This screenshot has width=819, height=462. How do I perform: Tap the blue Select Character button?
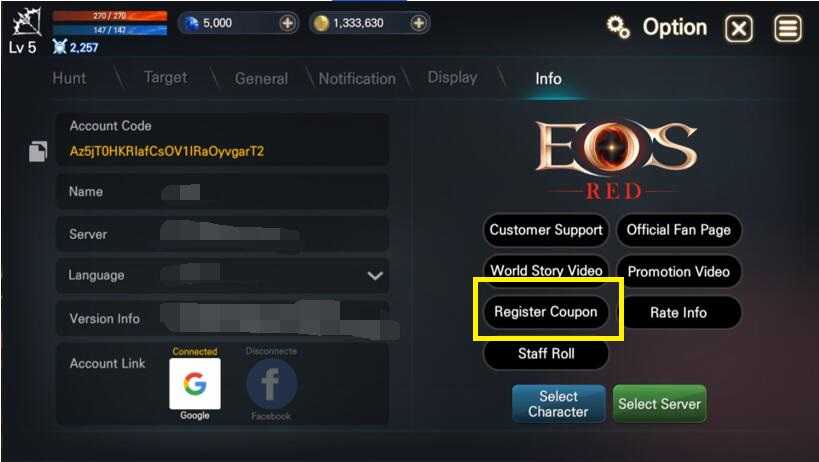point(558,404)
